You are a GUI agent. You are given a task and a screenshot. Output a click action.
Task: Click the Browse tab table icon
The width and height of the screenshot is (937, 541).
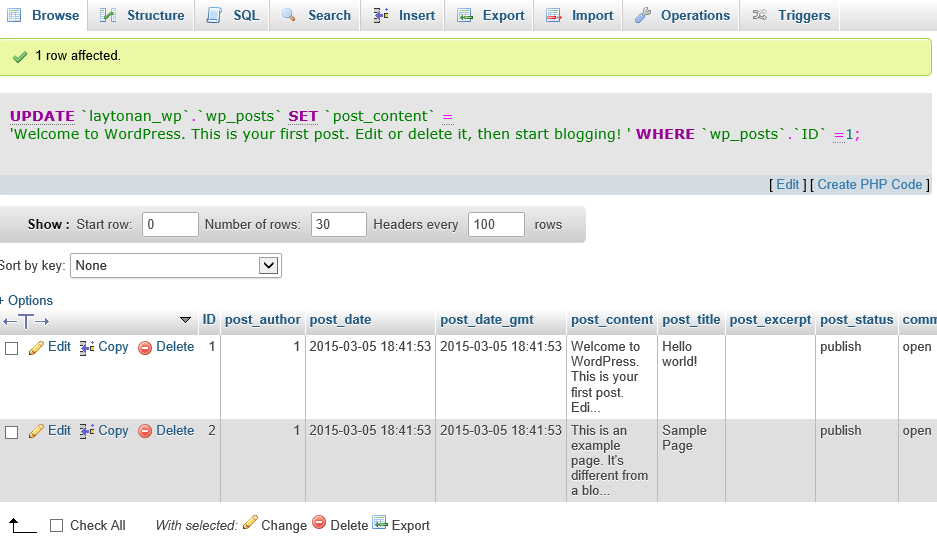click(x=14, y=15)
